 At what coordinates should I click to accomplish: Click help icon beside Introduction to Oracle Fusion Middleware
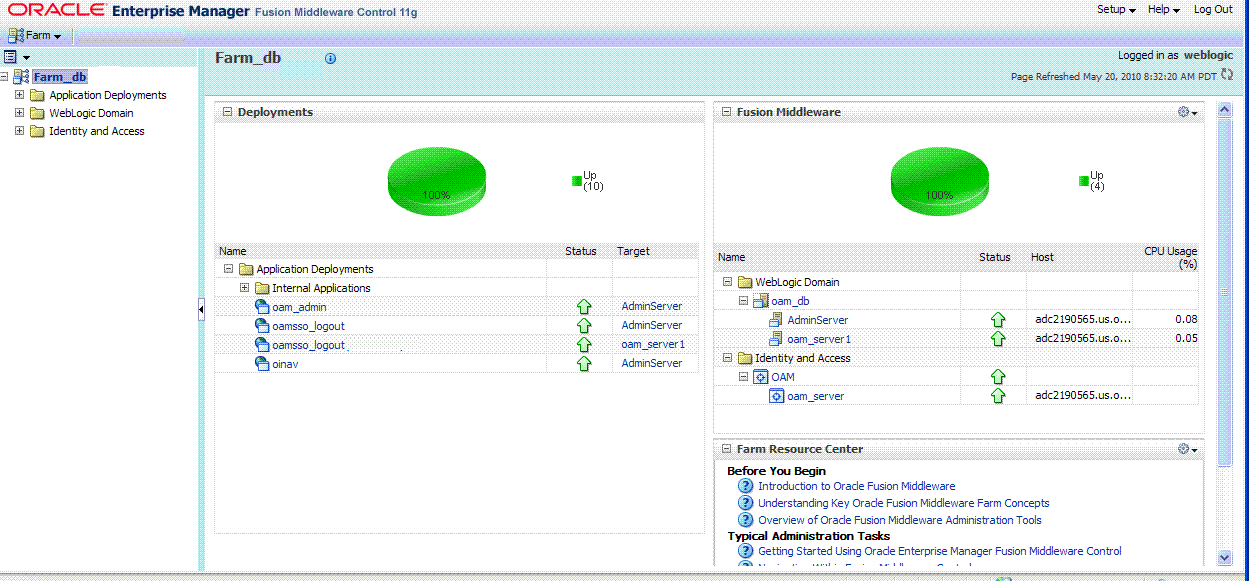pos(745,486)
